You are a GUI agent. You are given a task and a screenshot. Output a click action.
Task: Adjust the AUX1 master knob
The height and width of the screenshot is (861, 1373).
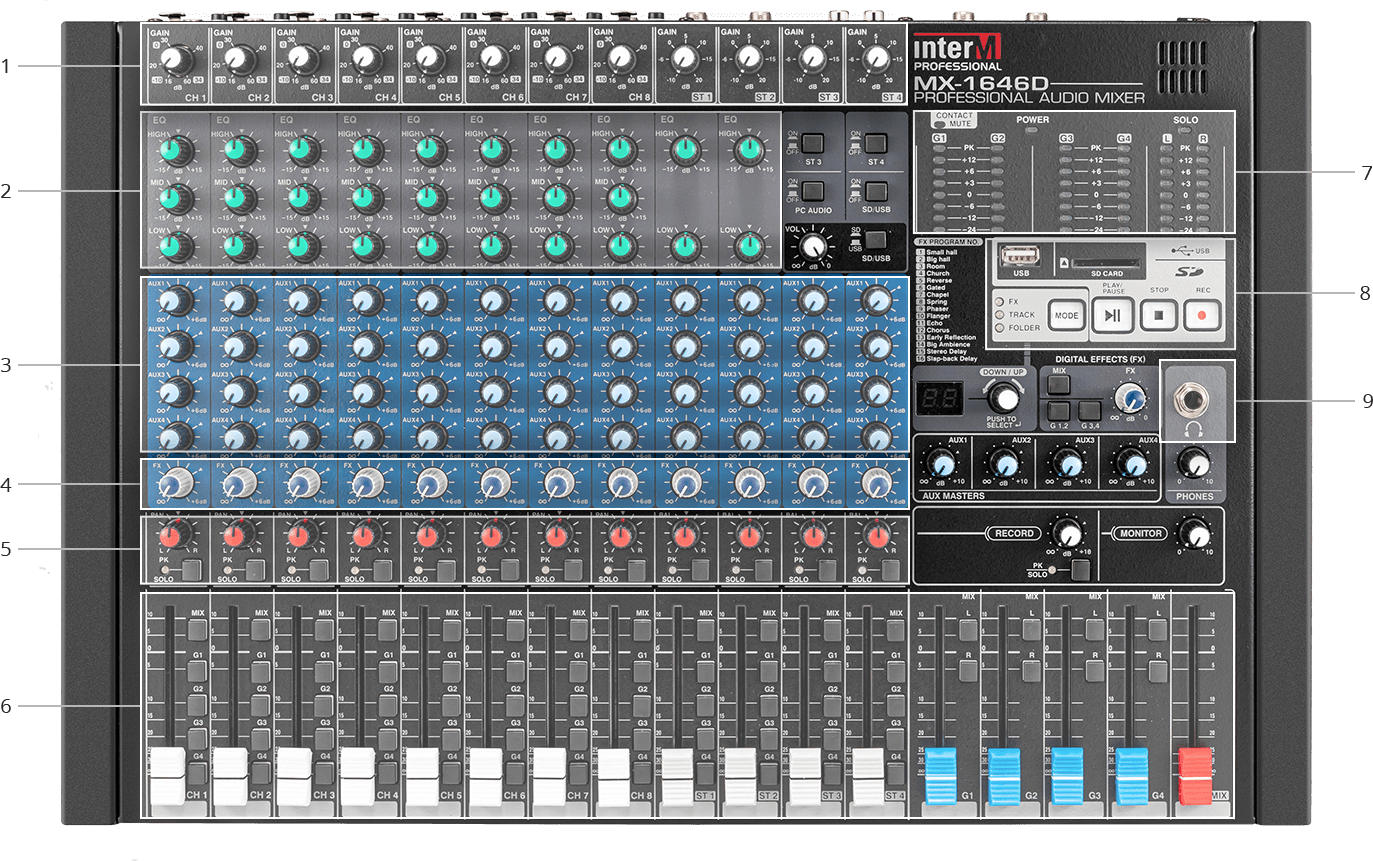click(941, 463)
